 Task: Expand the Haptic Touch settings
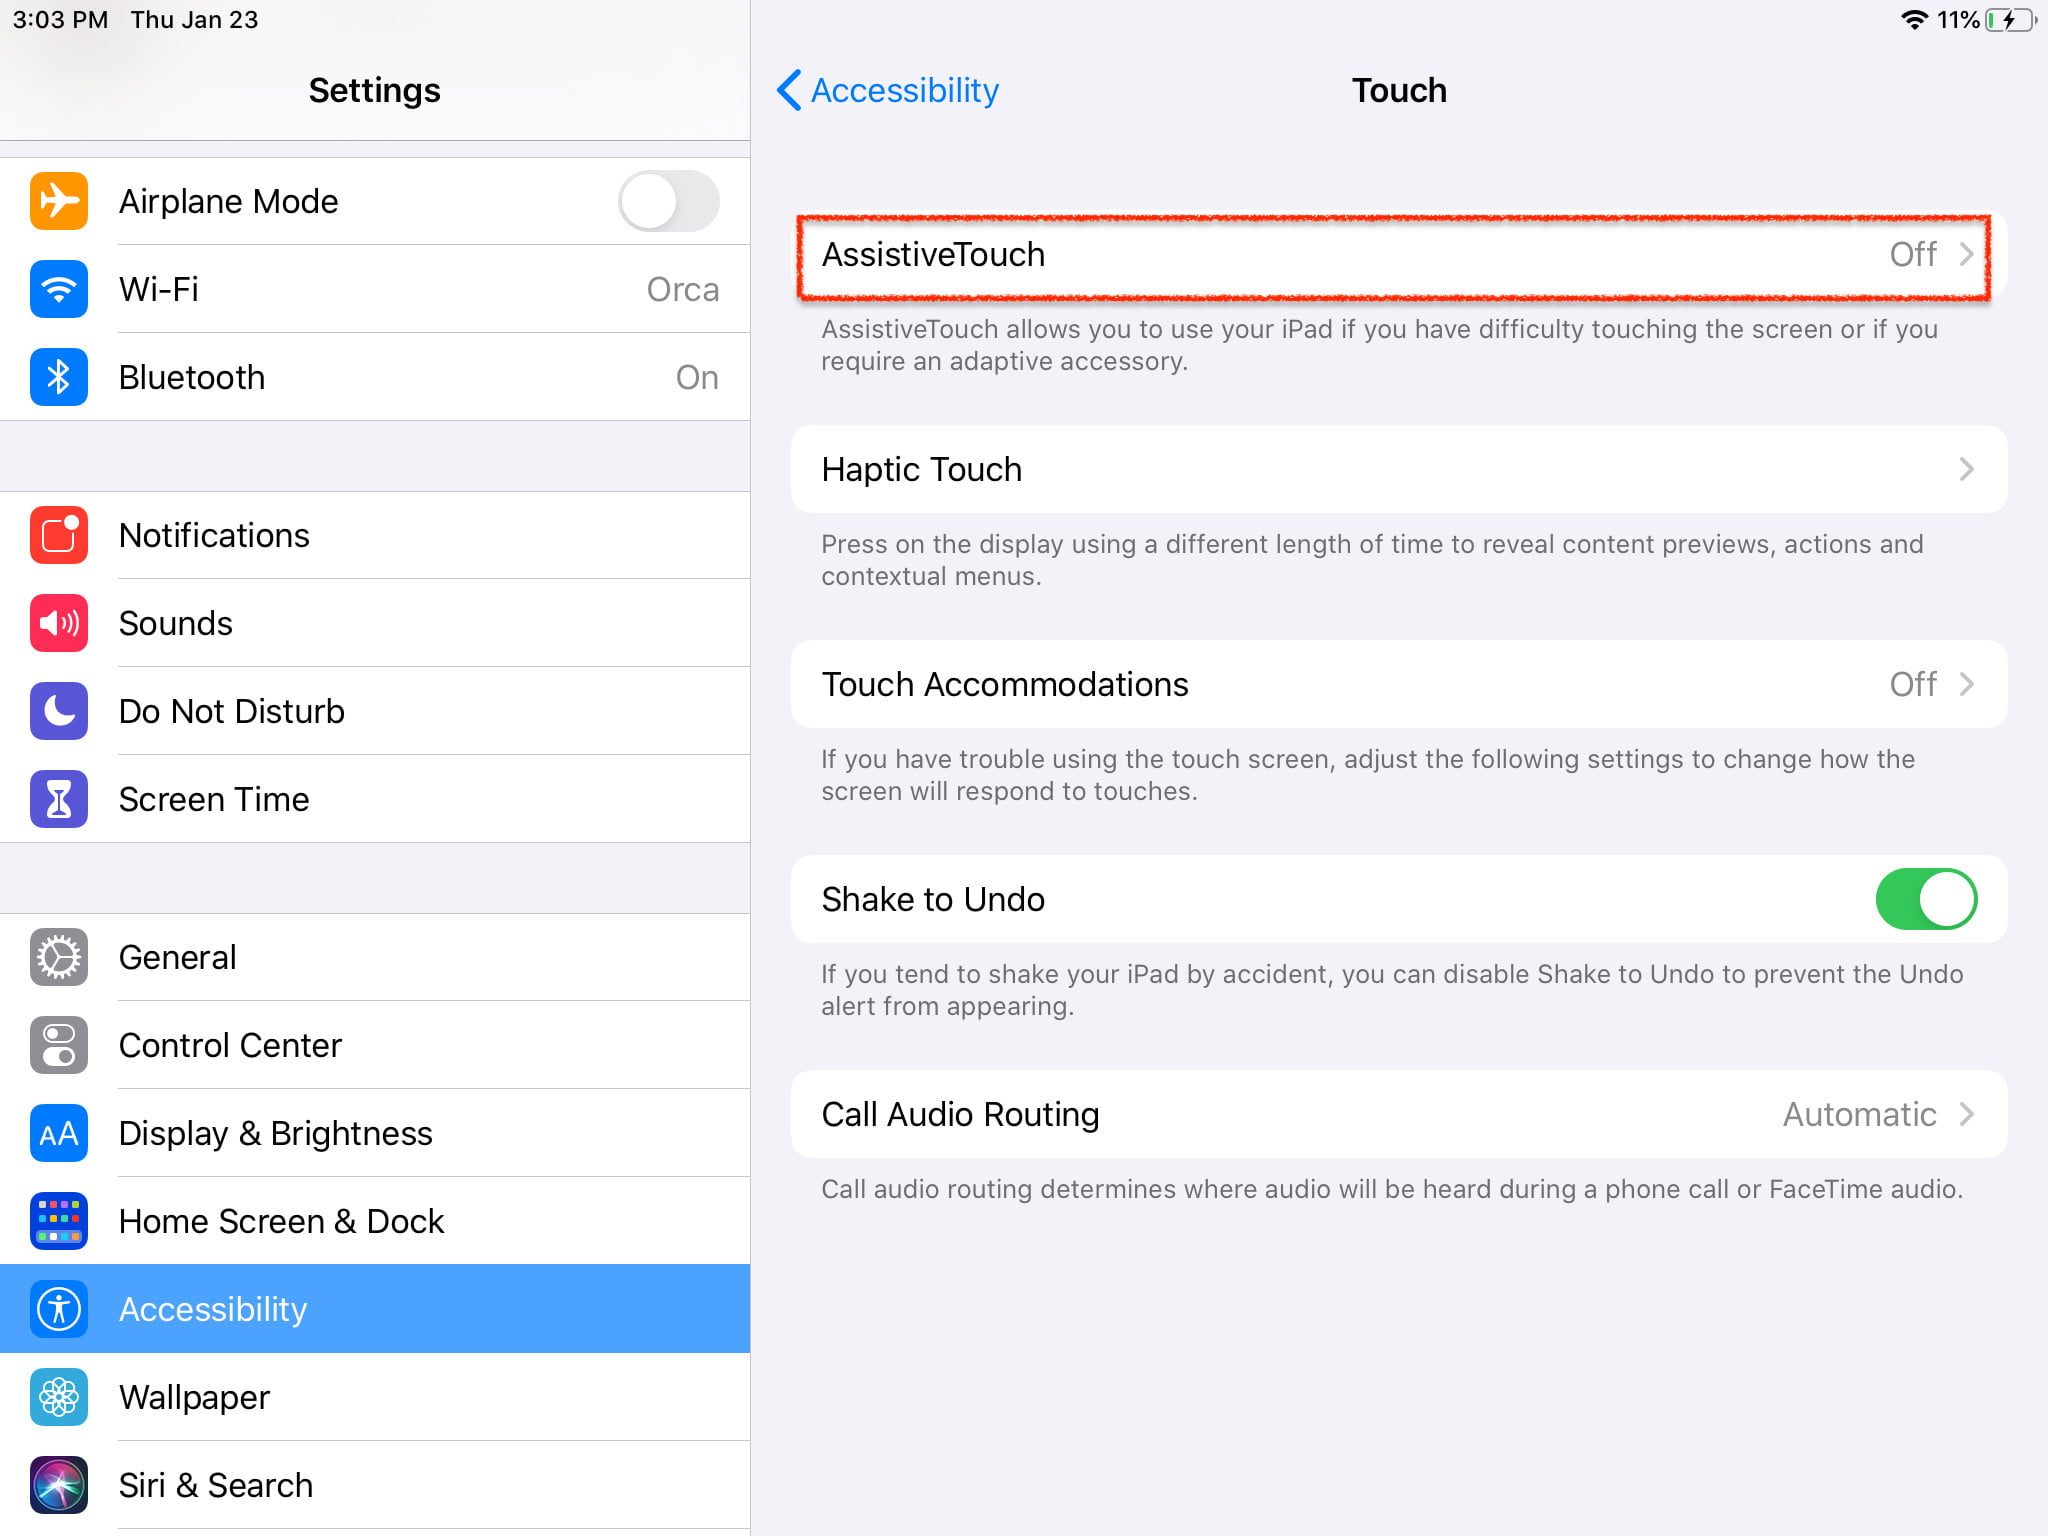tap(1400, 469)
